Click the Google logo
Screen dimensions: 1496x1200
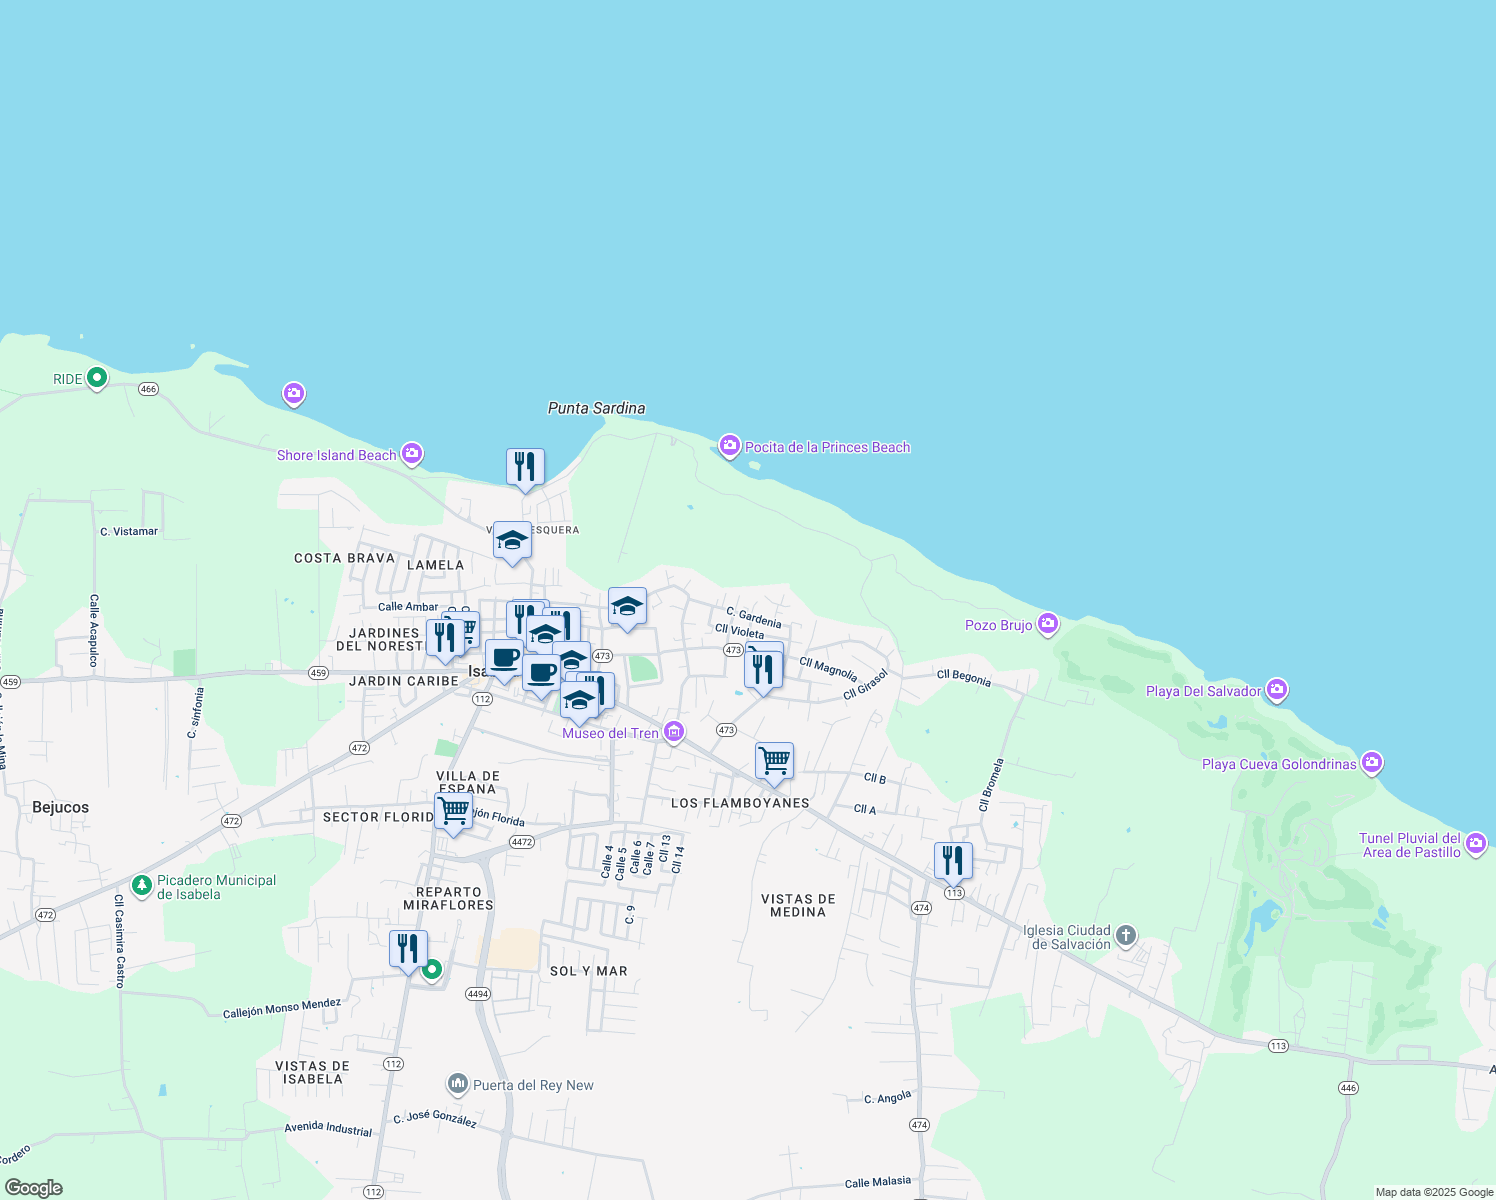tap(34, 1187)
